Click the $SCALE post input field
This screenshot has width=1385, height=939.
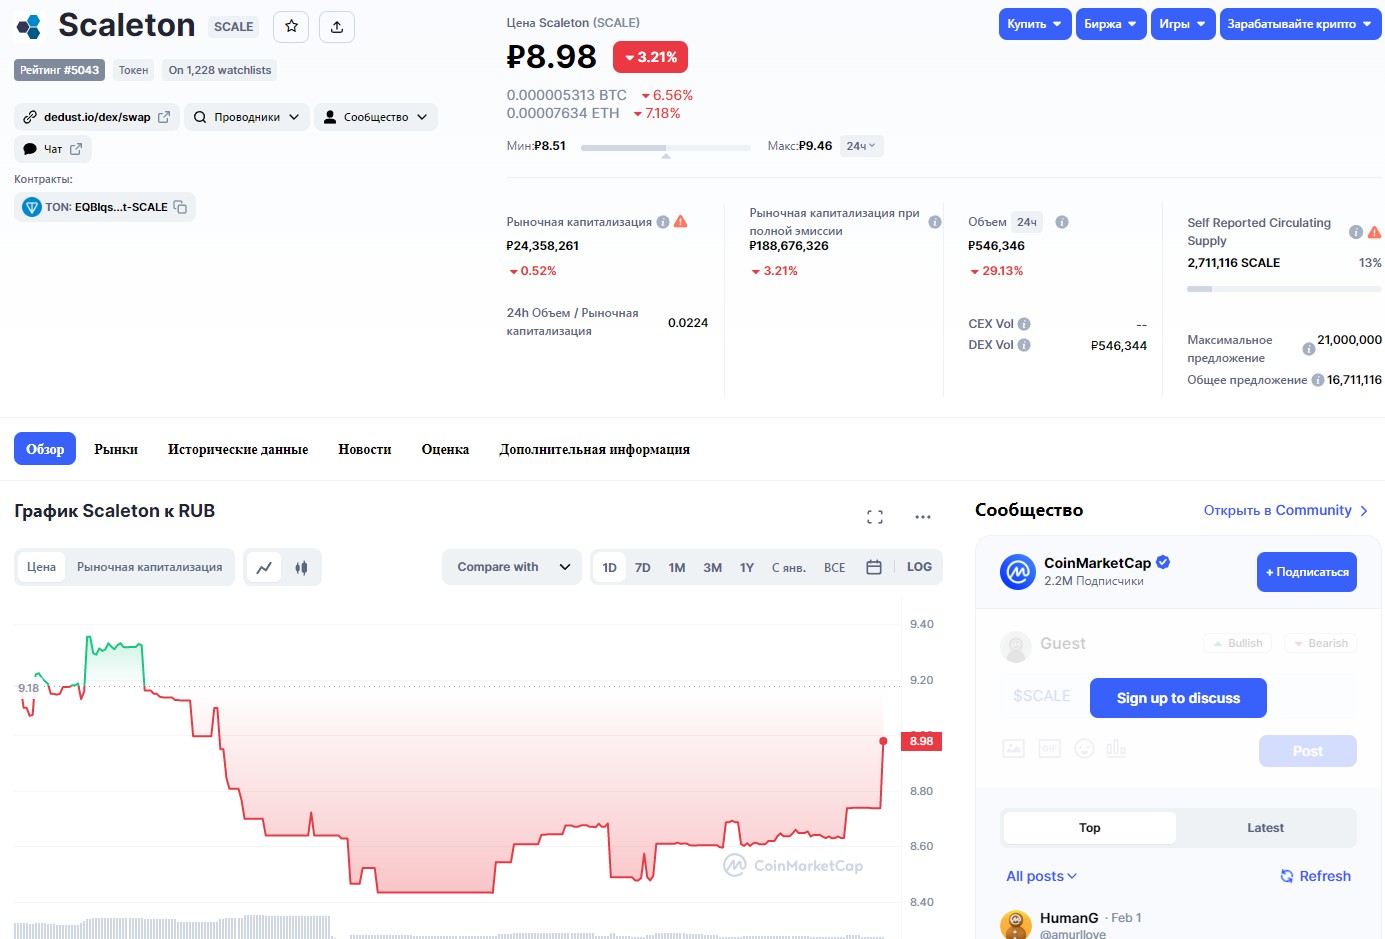coord(1042,696)
